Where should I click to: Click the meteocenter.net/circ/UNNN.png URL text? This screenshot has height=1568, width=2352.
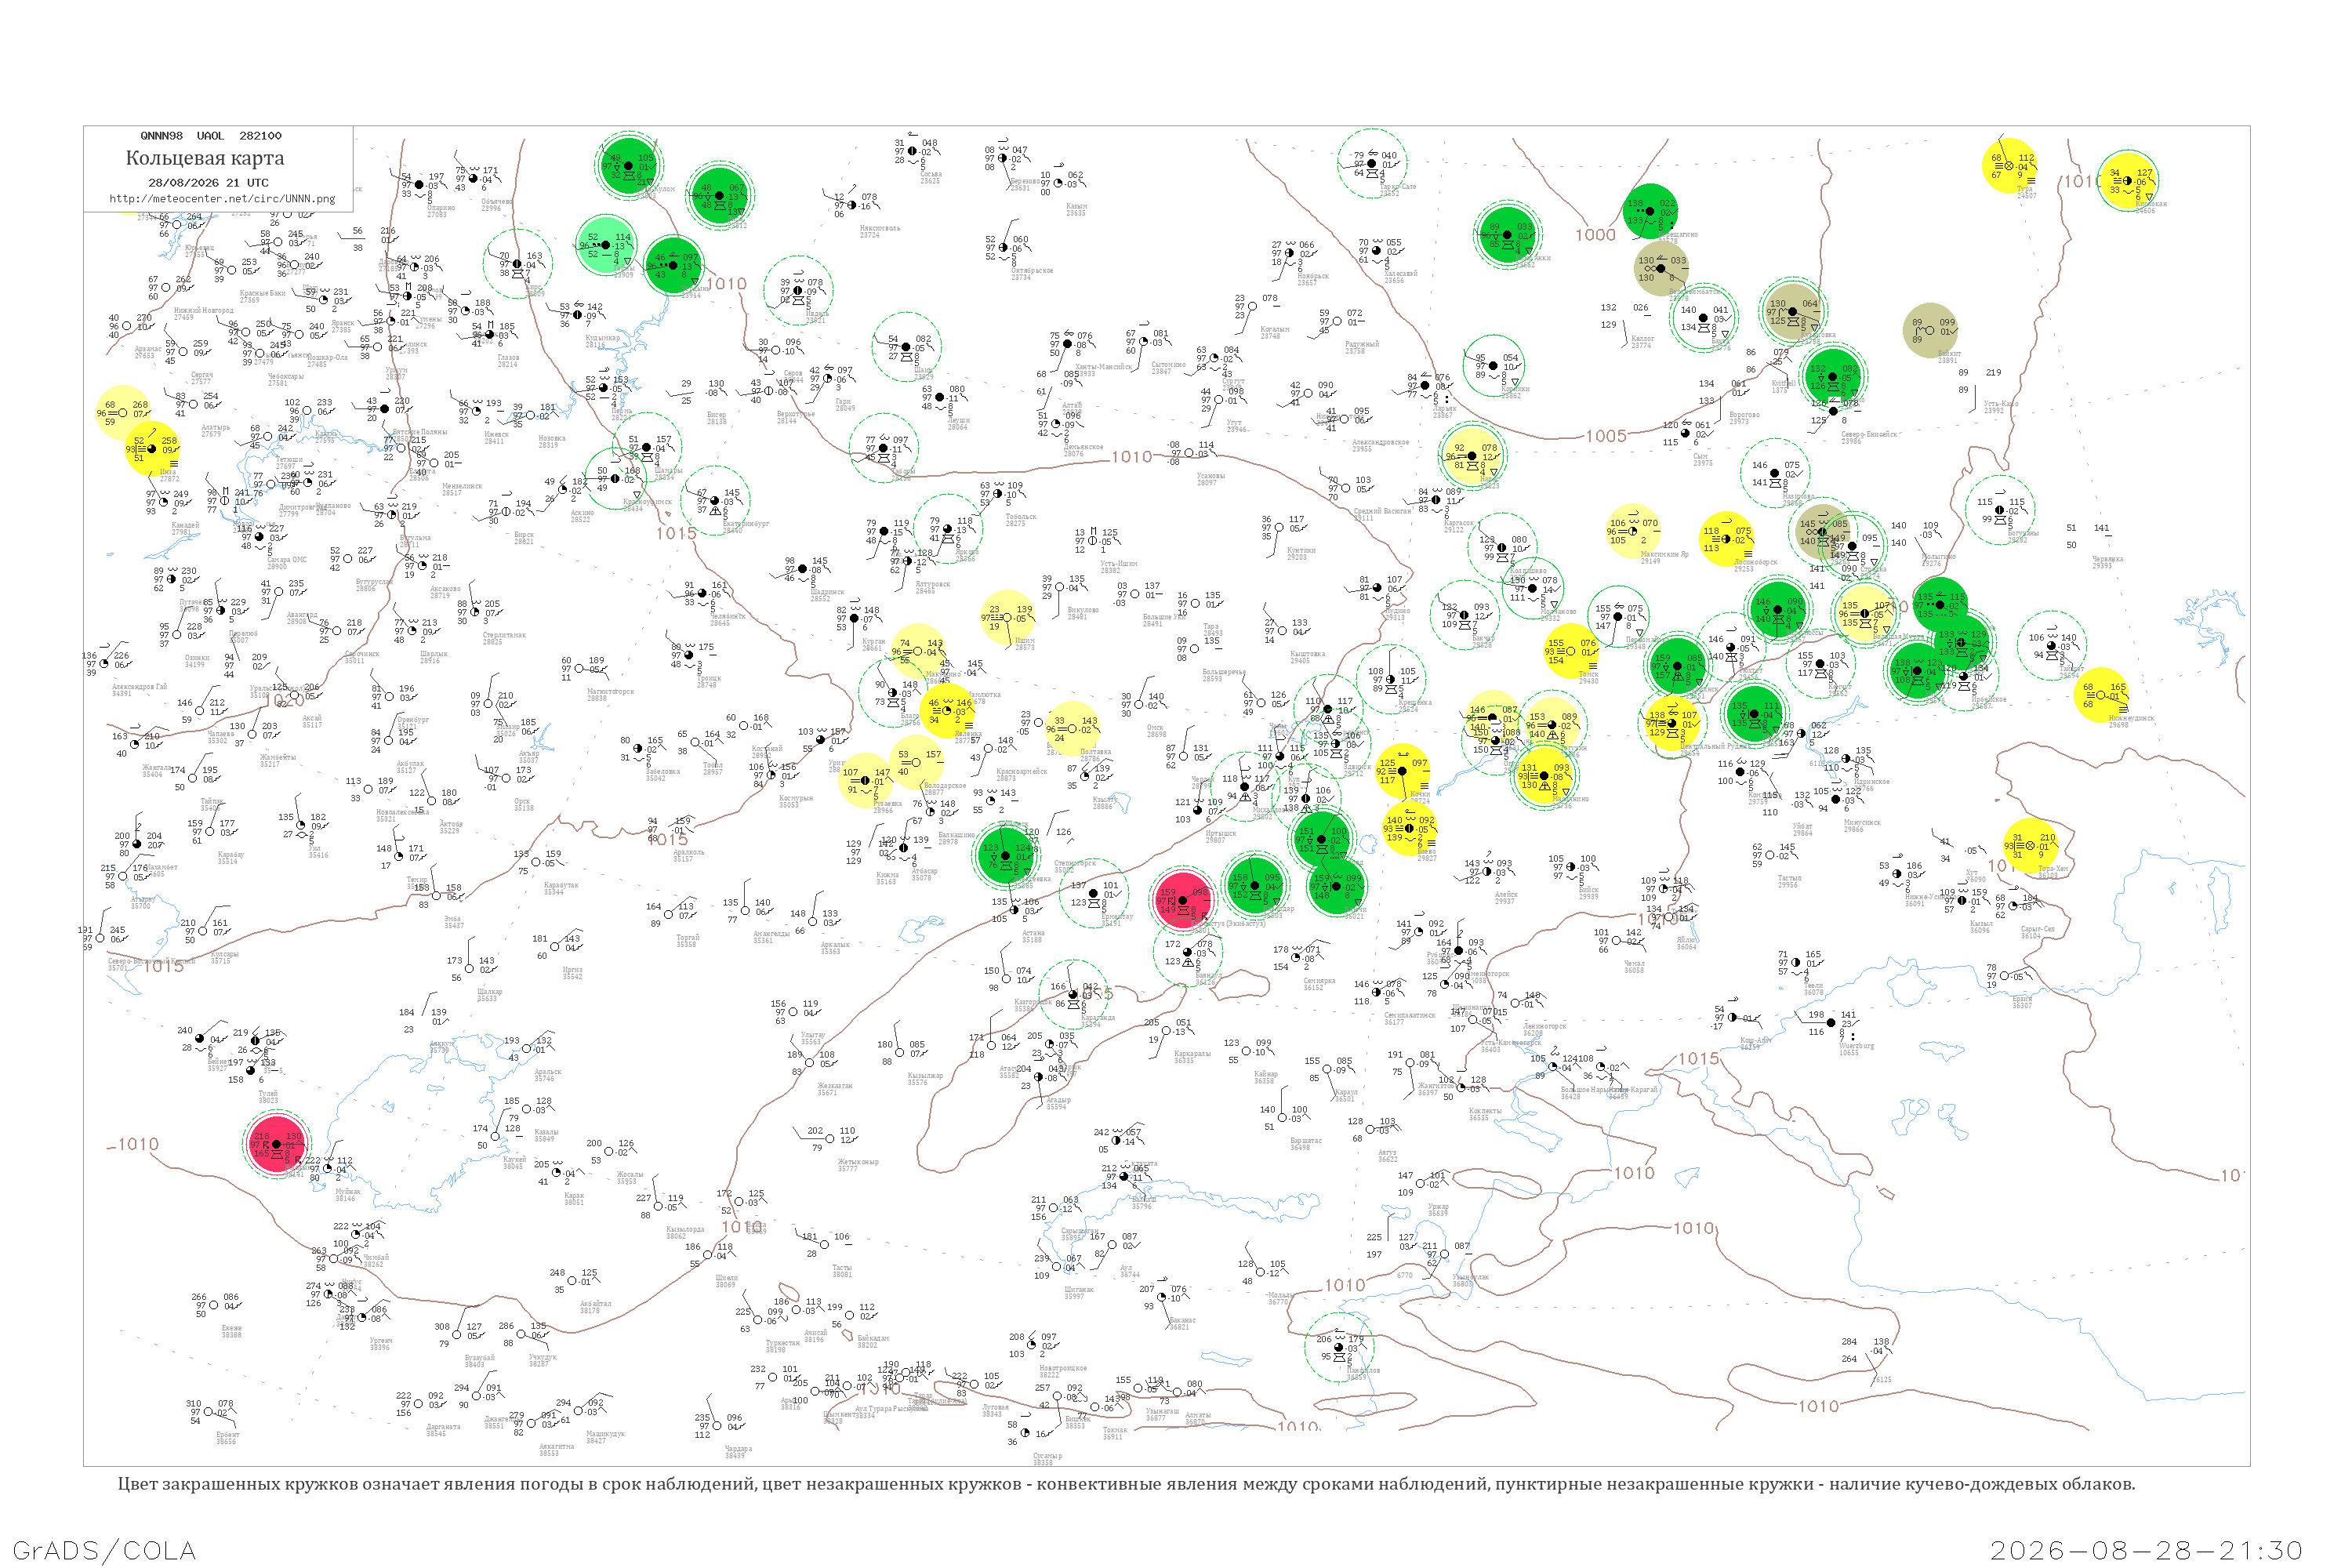(x=222, y=199)
